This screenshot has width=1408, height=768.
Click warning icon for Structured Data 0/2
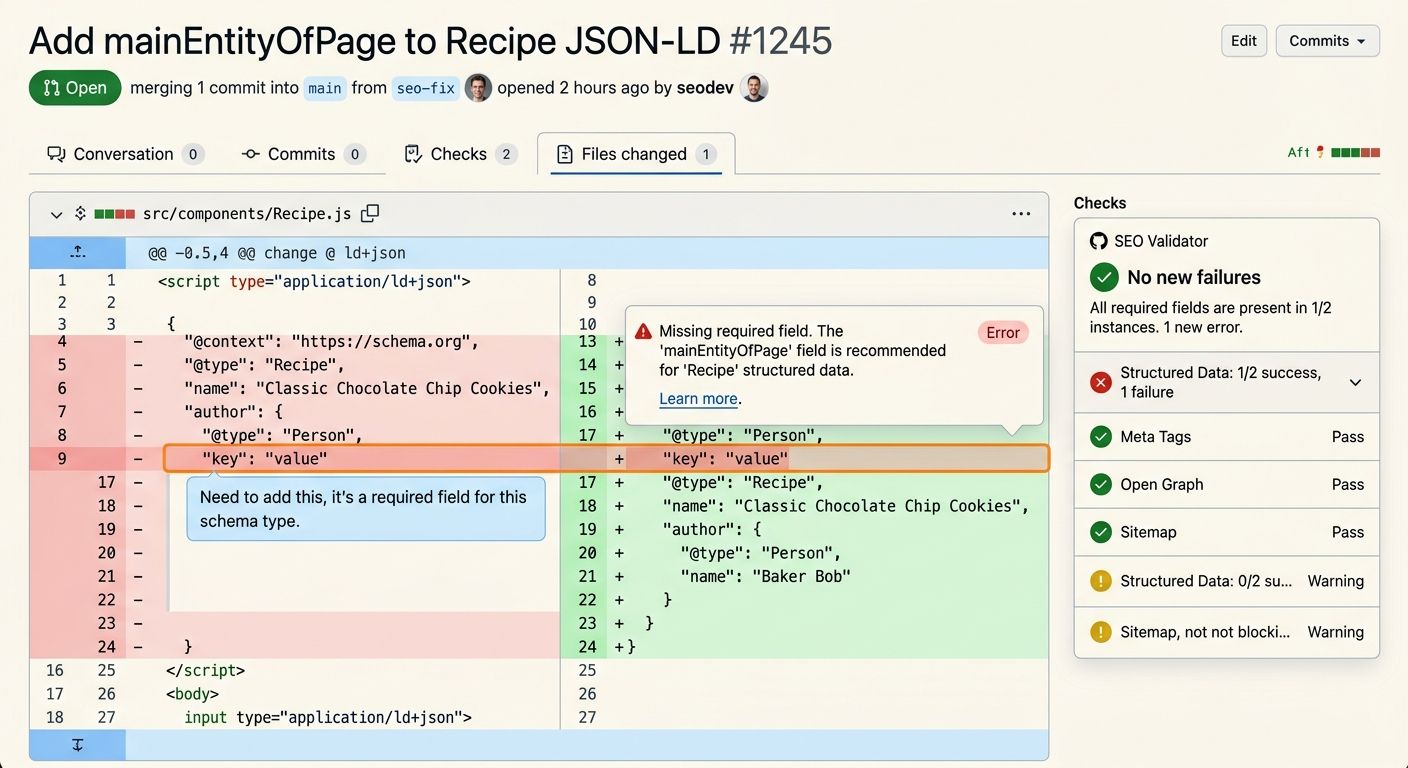1101,581
